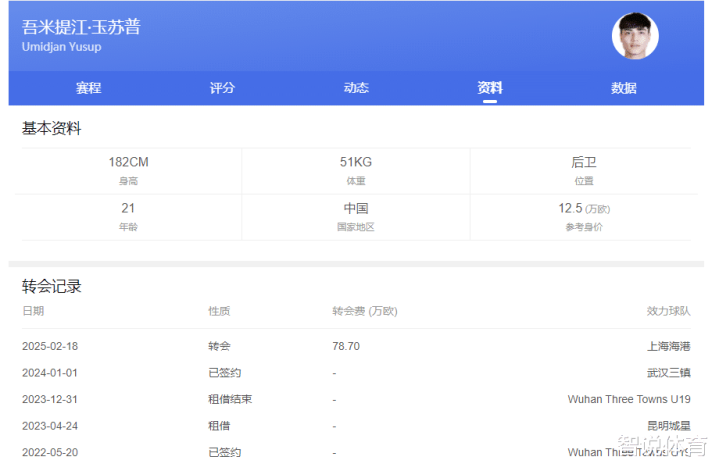Viewport: 719px width, 471px height.
Task: Click the 基本资料 section heading
Action: tap(51, 128)
